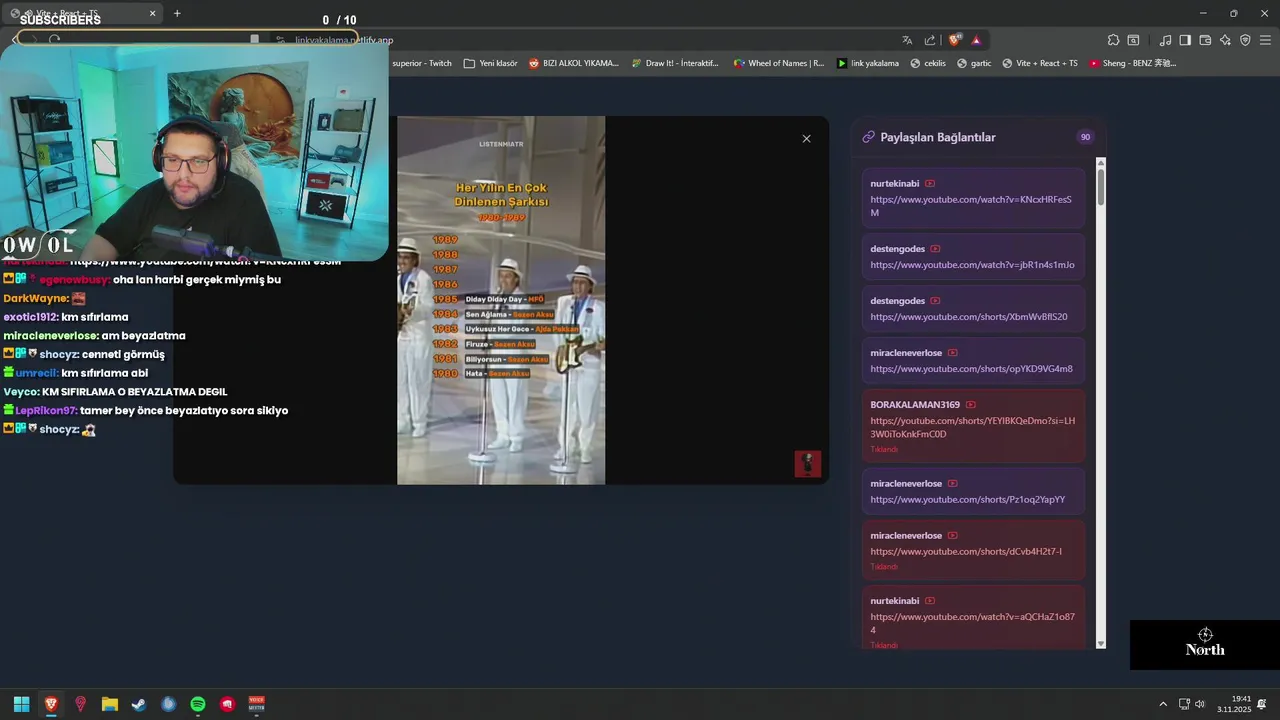Open the Draw It! bookmark
This screenshot has height=720, width=1280.
(x=675, y=63)
